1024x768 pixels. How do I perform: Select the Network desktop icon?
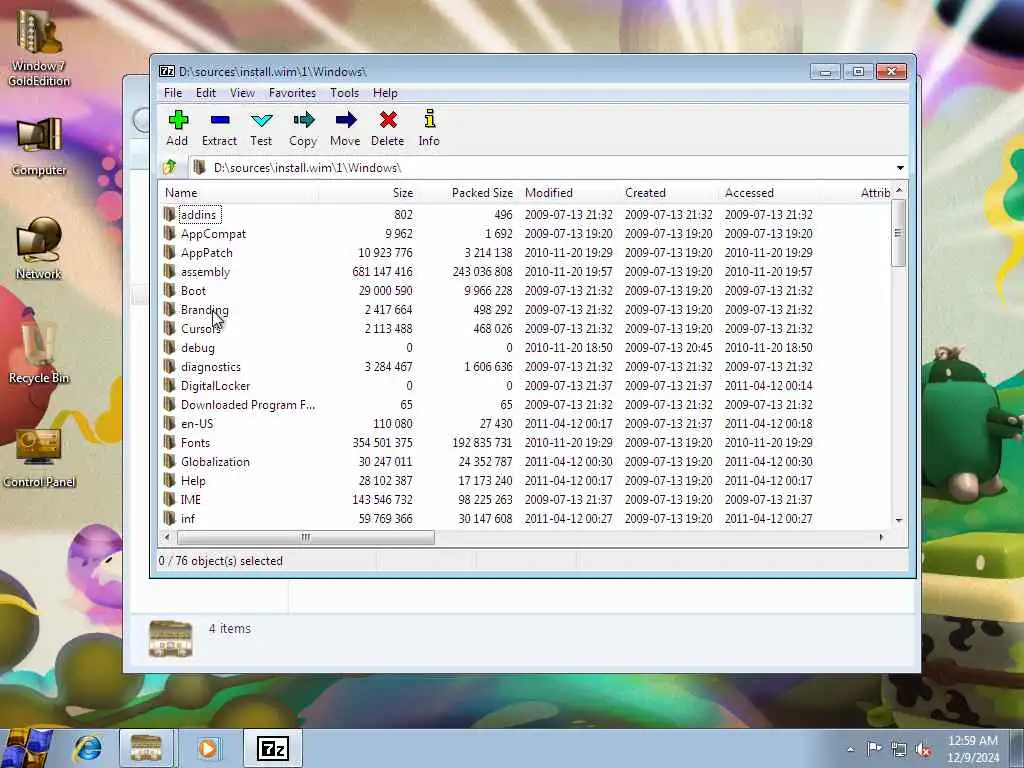point(39,249)
